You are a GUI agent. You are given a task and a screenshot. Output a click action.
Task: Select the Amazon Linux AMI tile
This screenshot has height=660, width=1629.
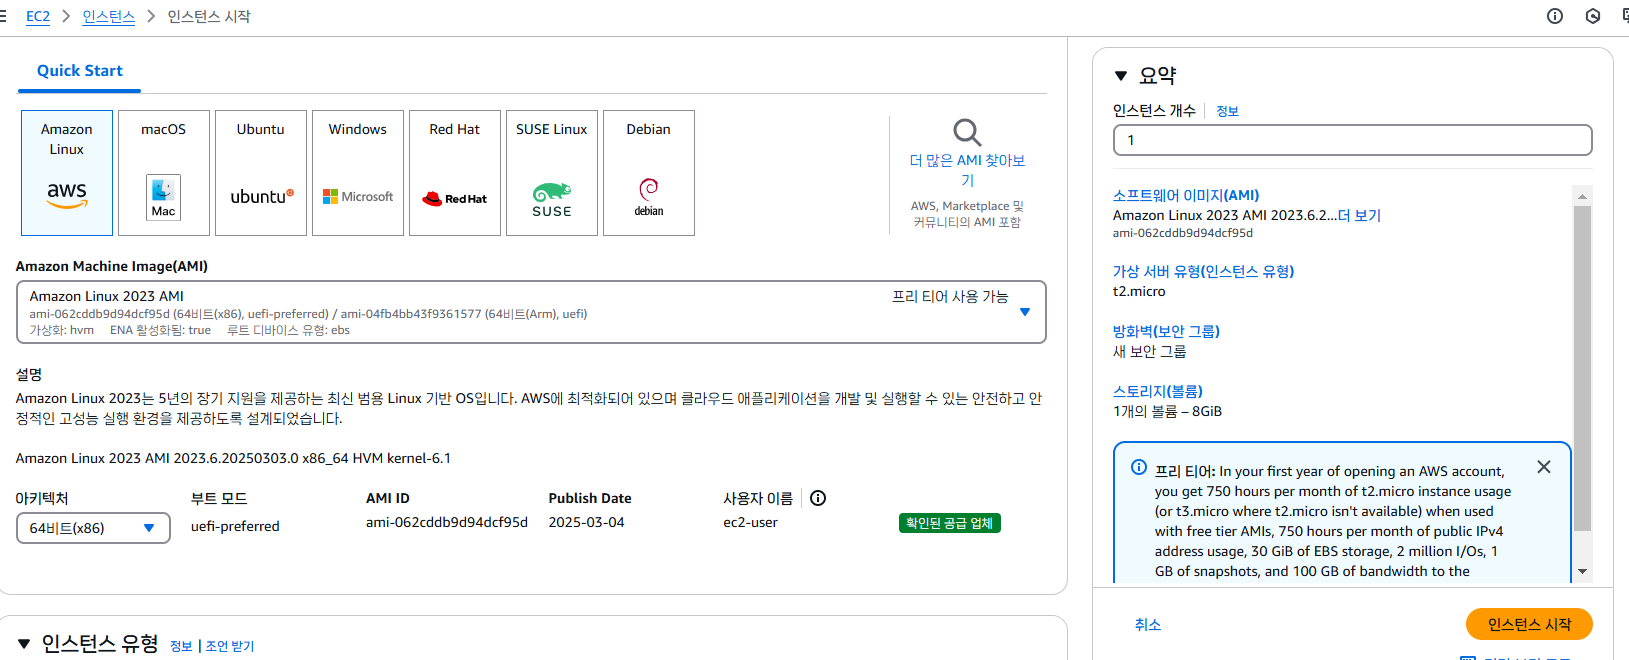click(67, 173)
